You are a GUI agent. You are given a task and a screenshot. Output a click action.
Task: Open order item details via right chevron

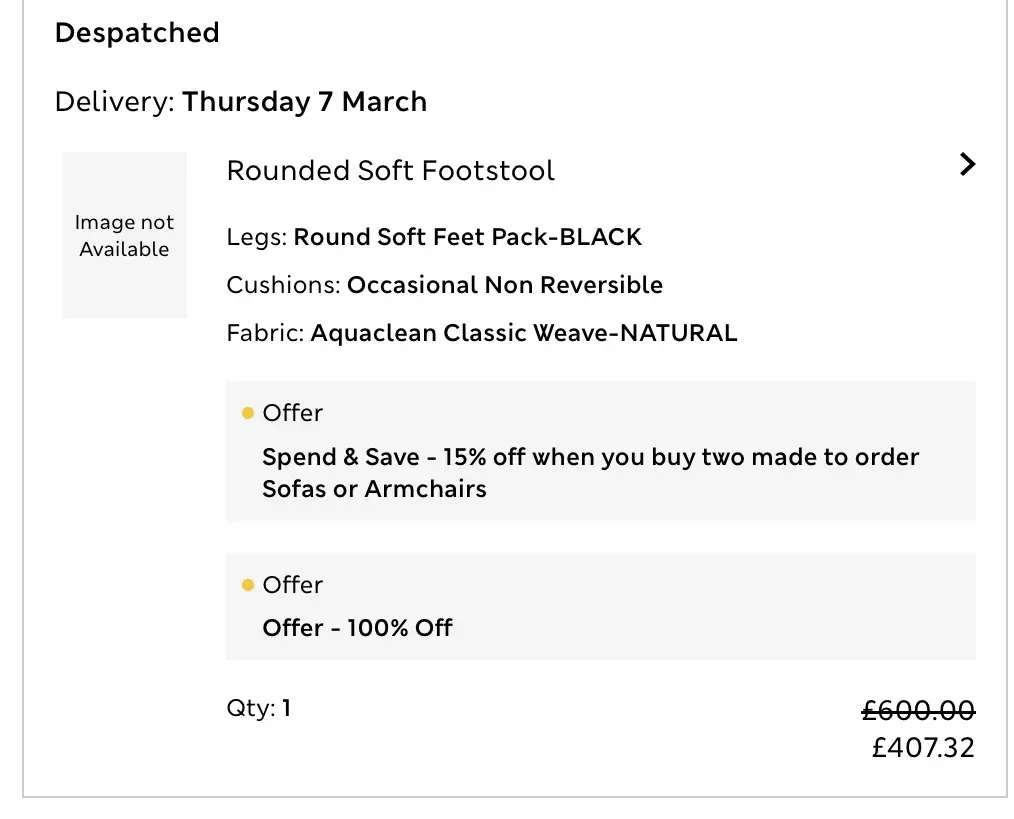[x=966, y=165]
